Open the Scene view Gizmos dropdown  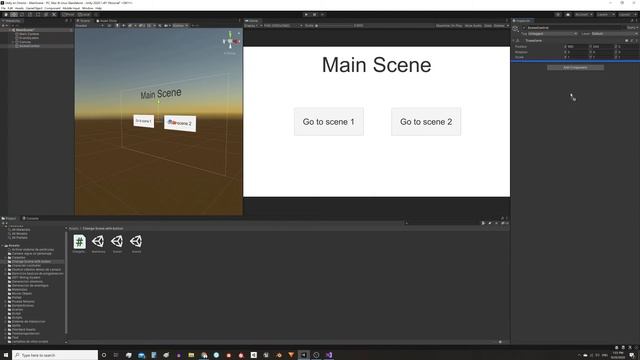pos(180,26)
